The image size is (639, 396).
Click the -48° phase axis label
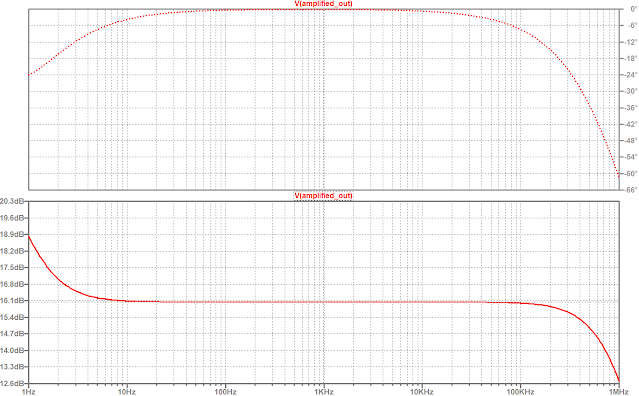coord(631,141)
